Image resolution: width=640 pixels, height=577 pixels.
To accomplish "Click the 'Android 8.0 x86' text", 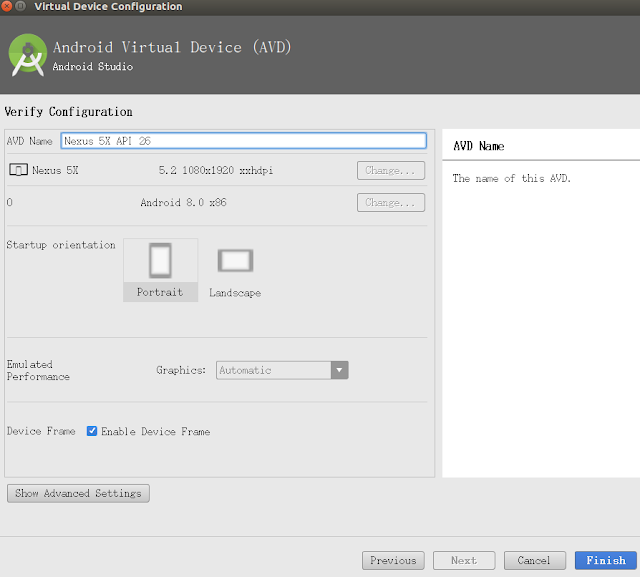I will 183,202.
